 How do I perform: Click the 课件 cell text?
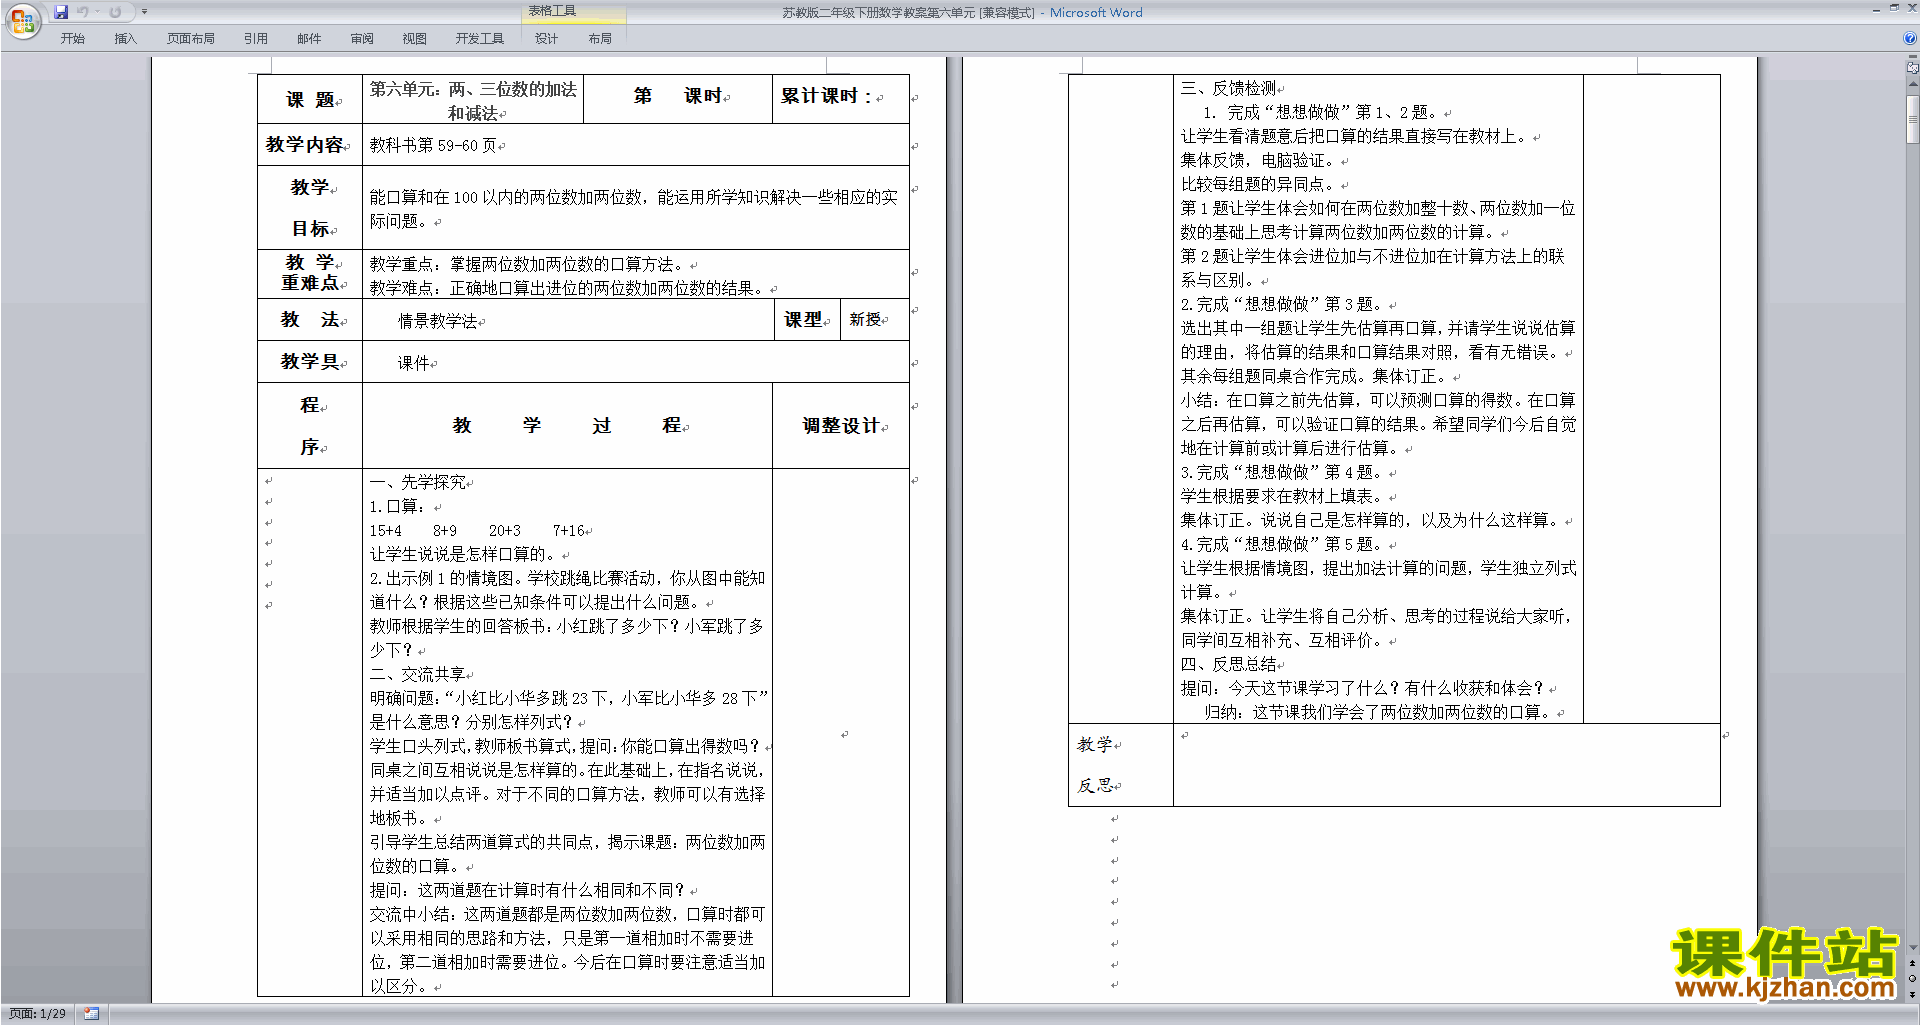coord(414,363)
